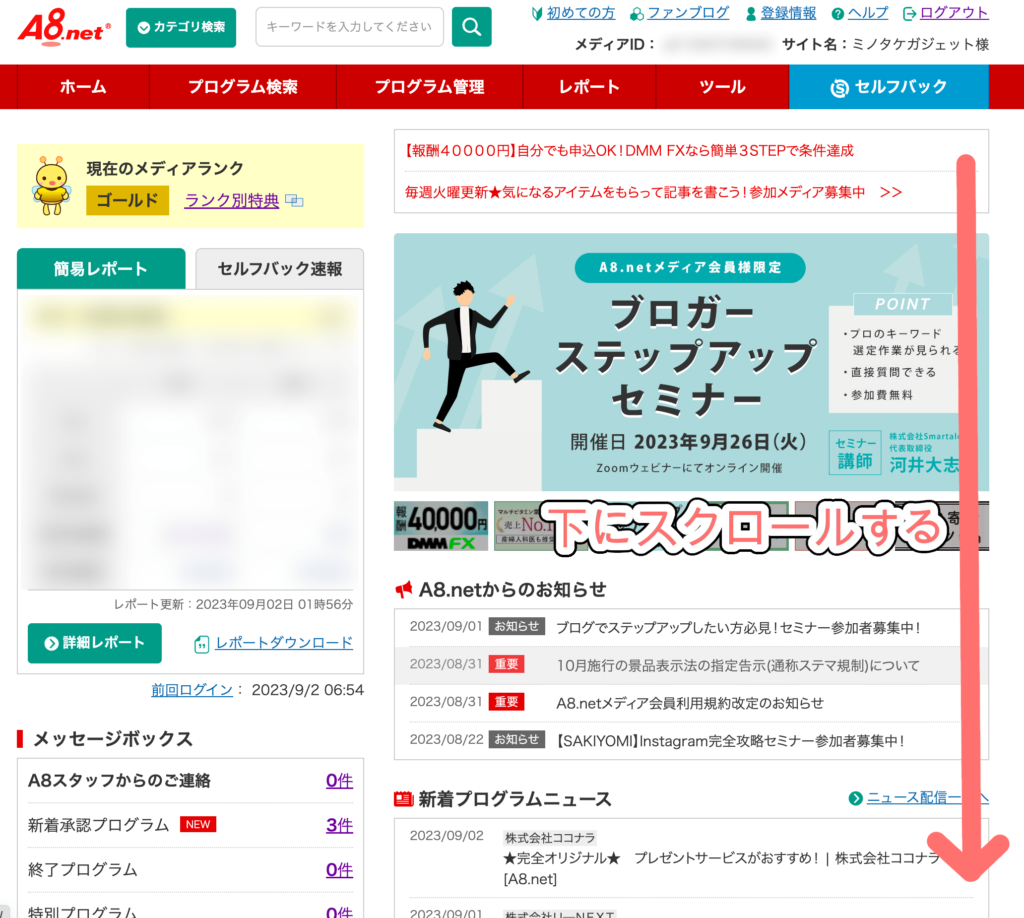Image resolution: width=1024 pixels, height=918 pixels.
Task: Open the プログラム管理 menu
Action: pyautogui.click(x=430, y=87)
